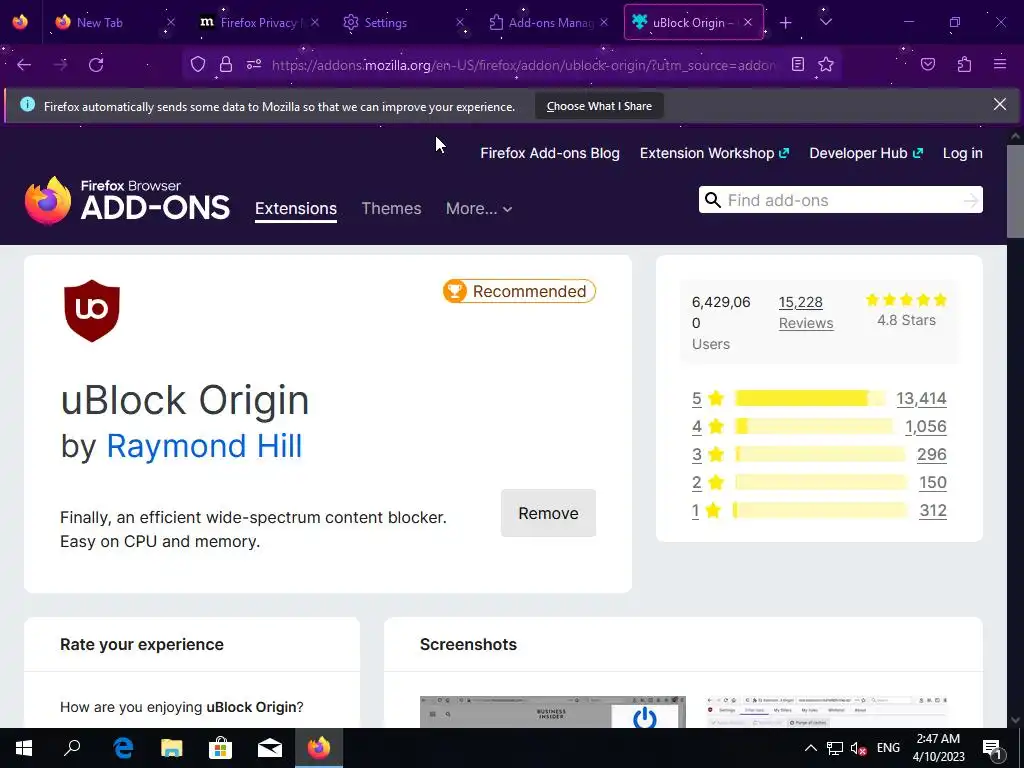Go back using the browser back arrow
This screenshot has width=1024, height=768.
point(24,65)
